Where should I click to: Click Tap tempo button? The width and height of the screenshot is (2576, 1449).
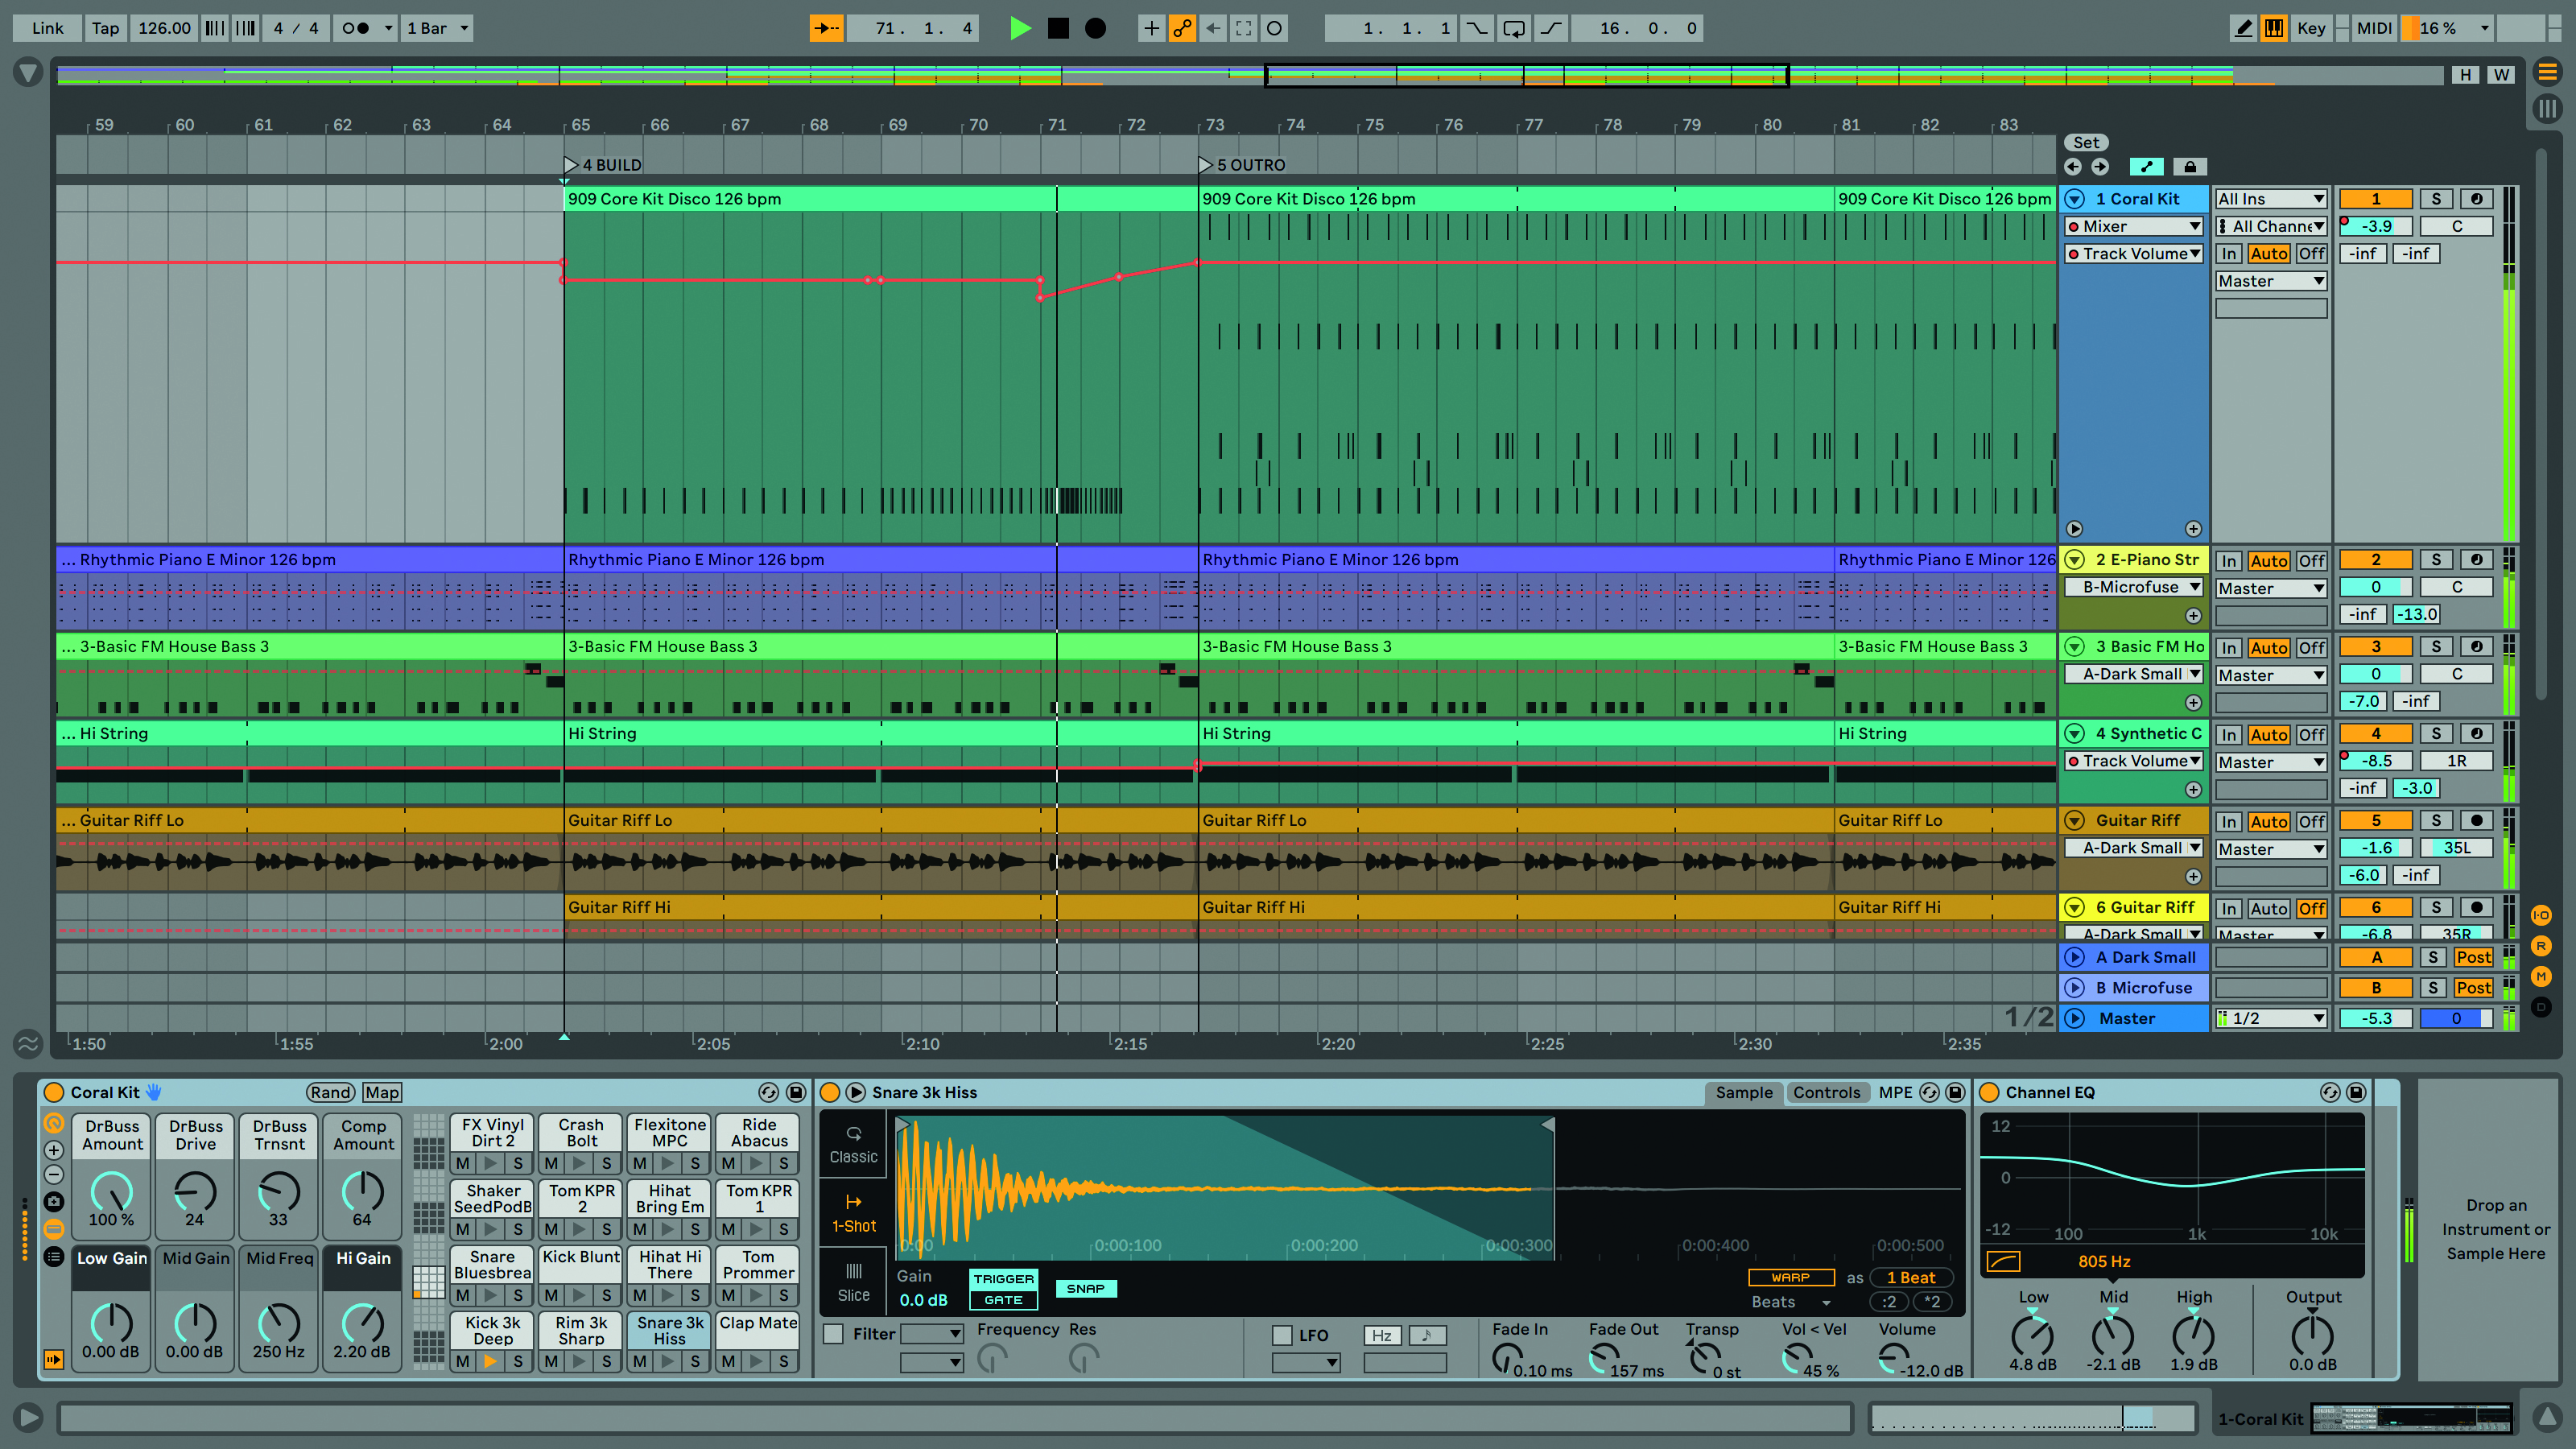tap(105, 28)
